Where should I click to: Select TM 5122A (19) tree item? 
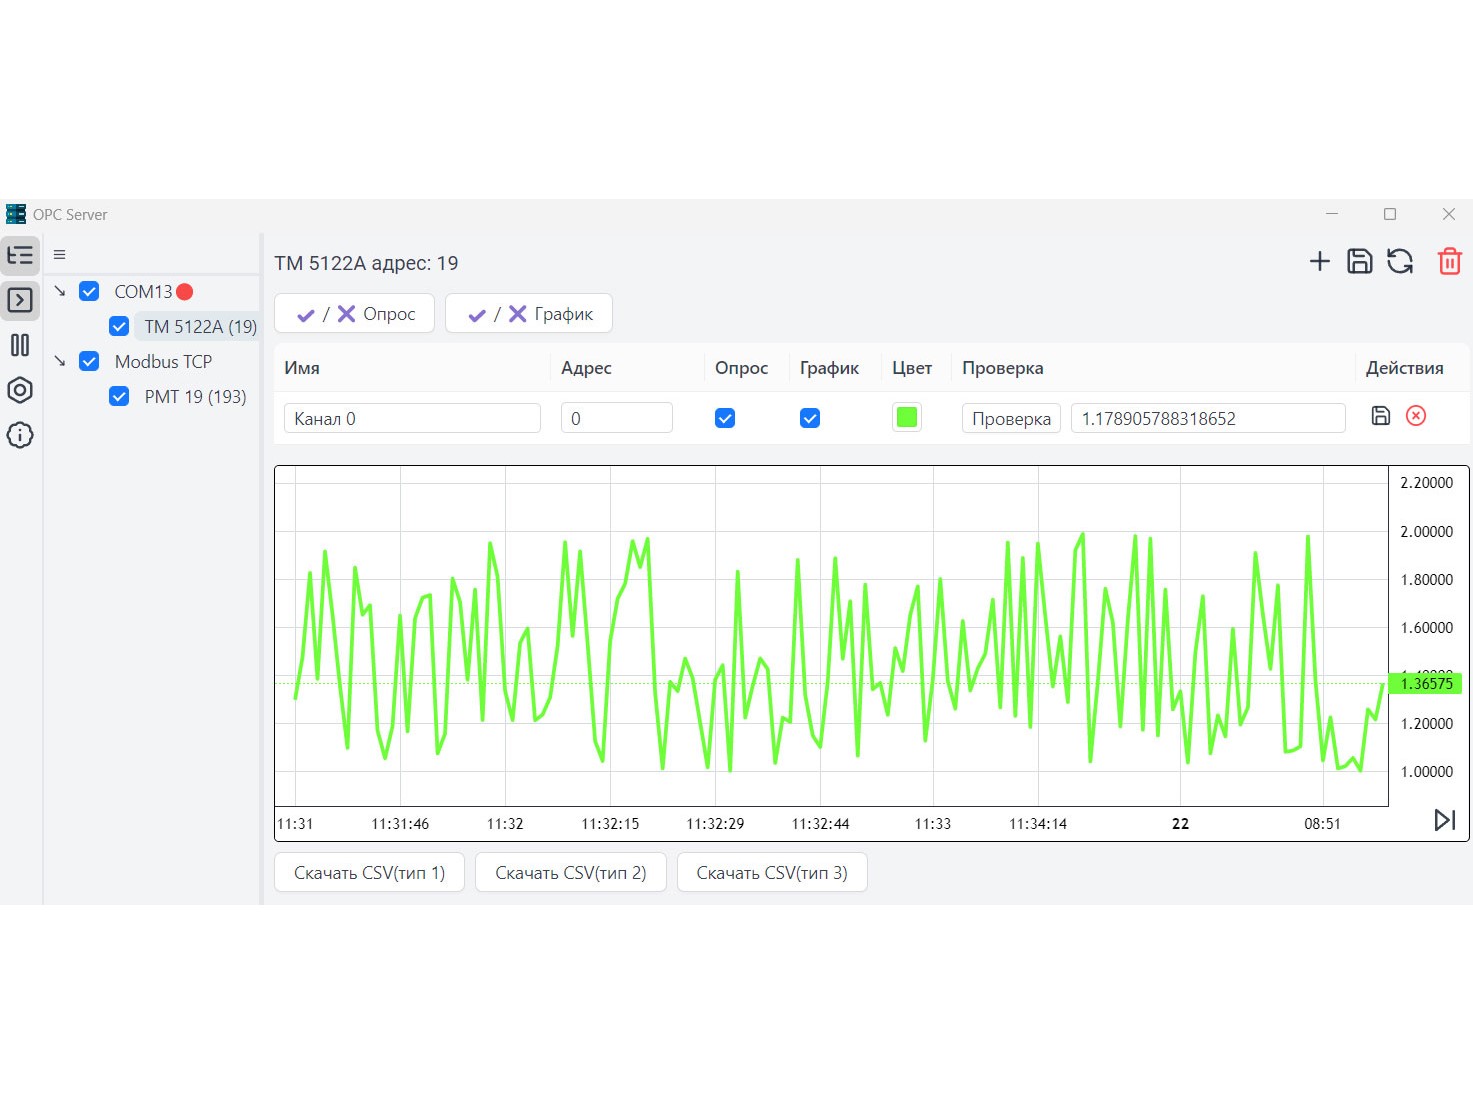200,327
